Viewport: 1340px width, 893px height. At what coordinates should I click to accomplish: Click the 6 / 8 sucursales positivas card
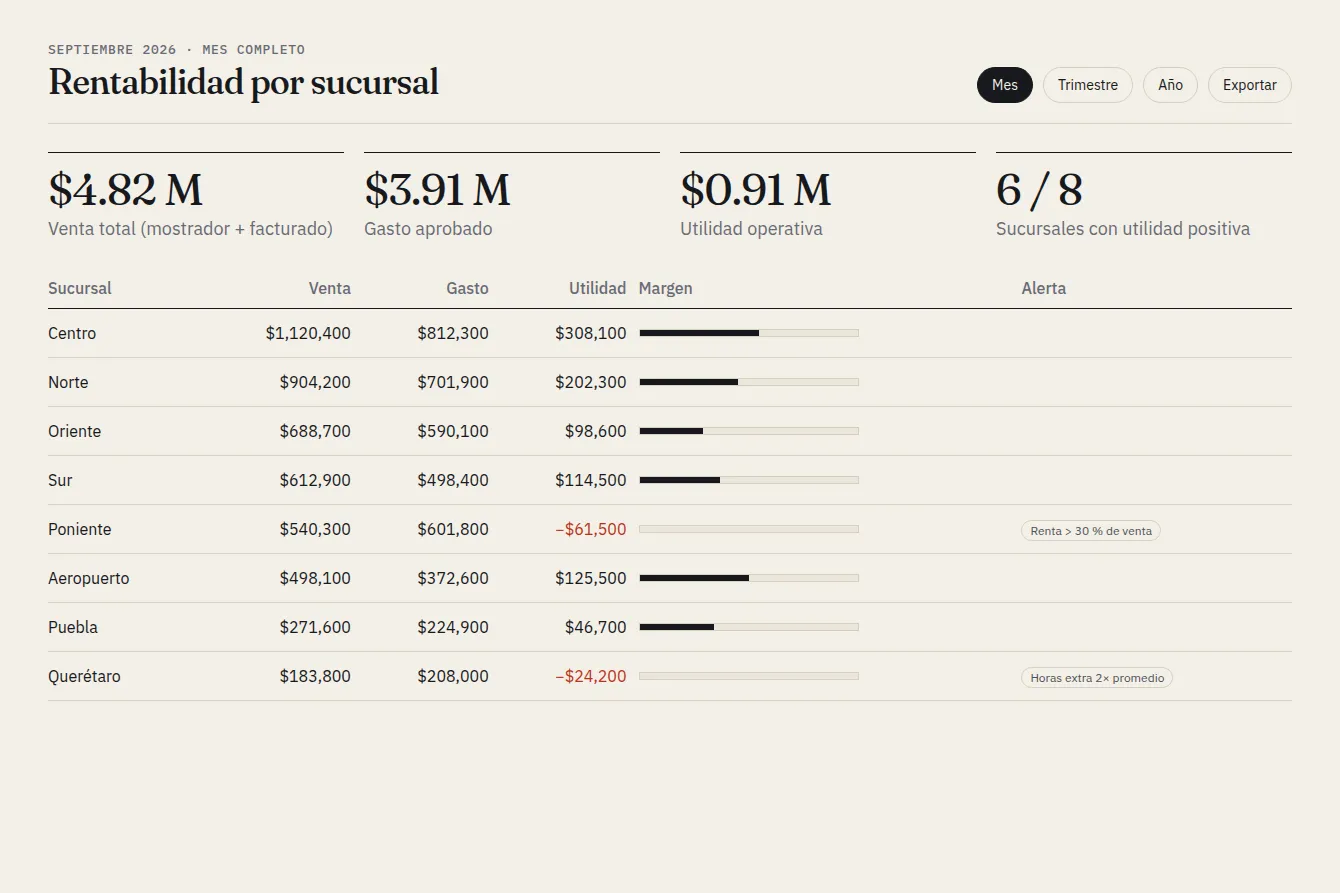[1144, 196]
